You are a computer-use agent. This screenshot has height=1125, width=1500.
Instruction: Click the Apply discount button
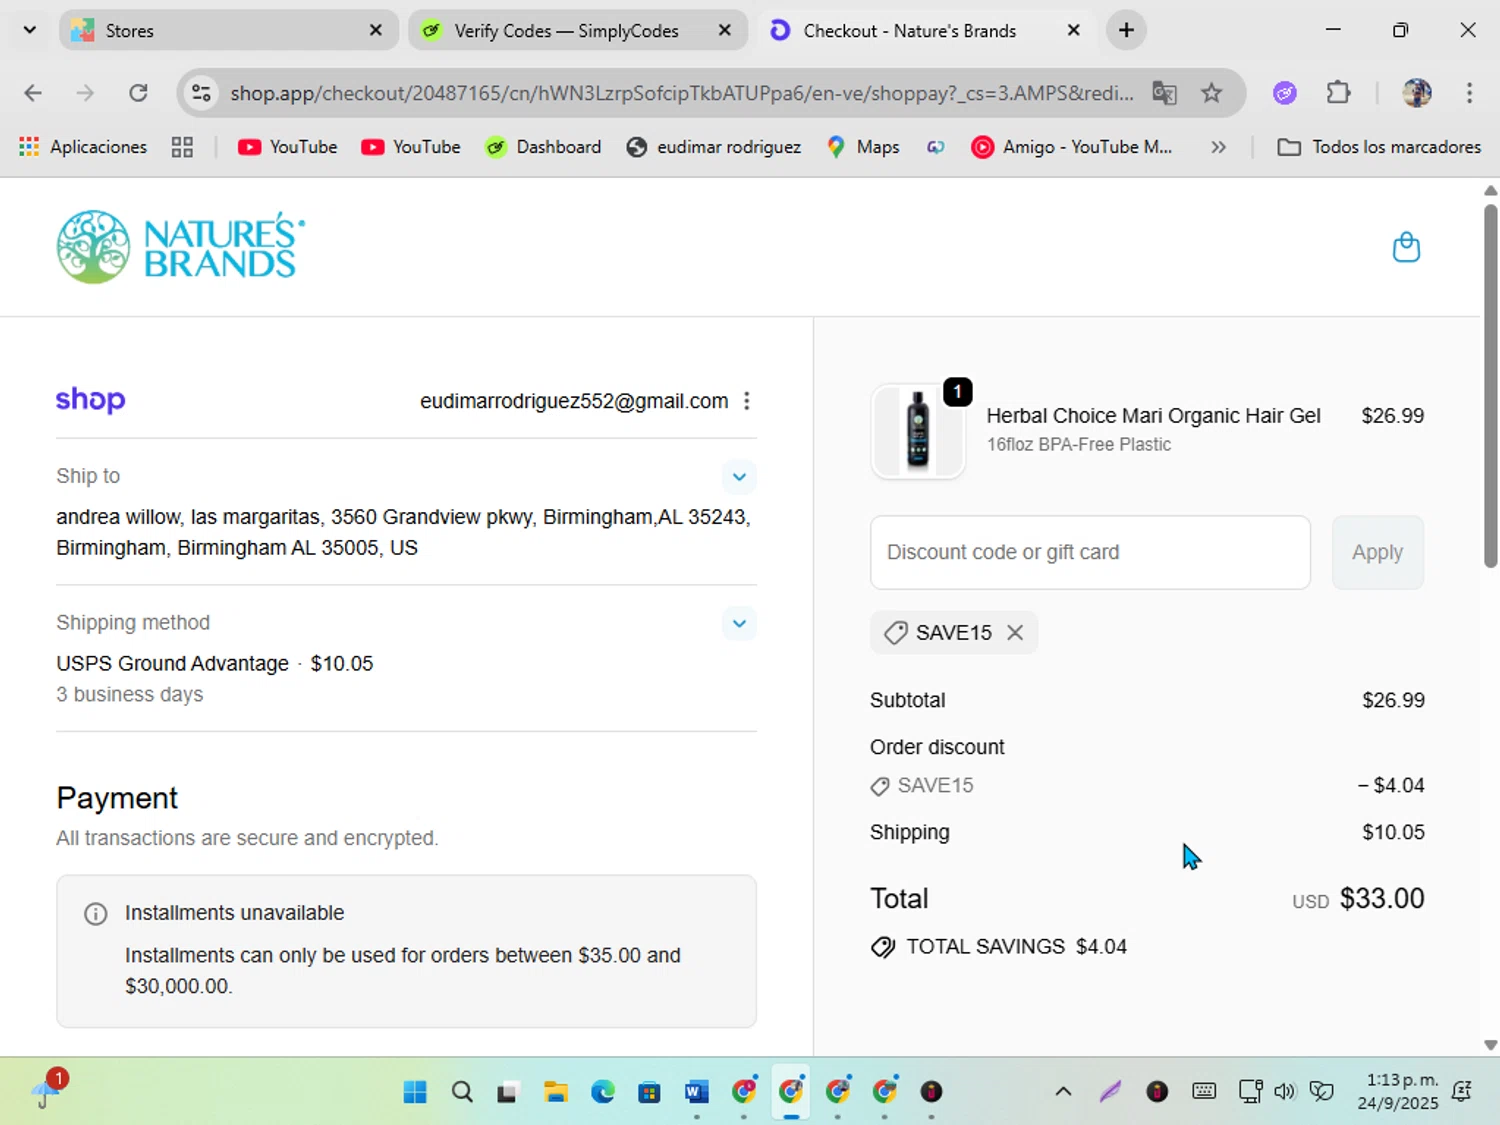coord(1377,552)
